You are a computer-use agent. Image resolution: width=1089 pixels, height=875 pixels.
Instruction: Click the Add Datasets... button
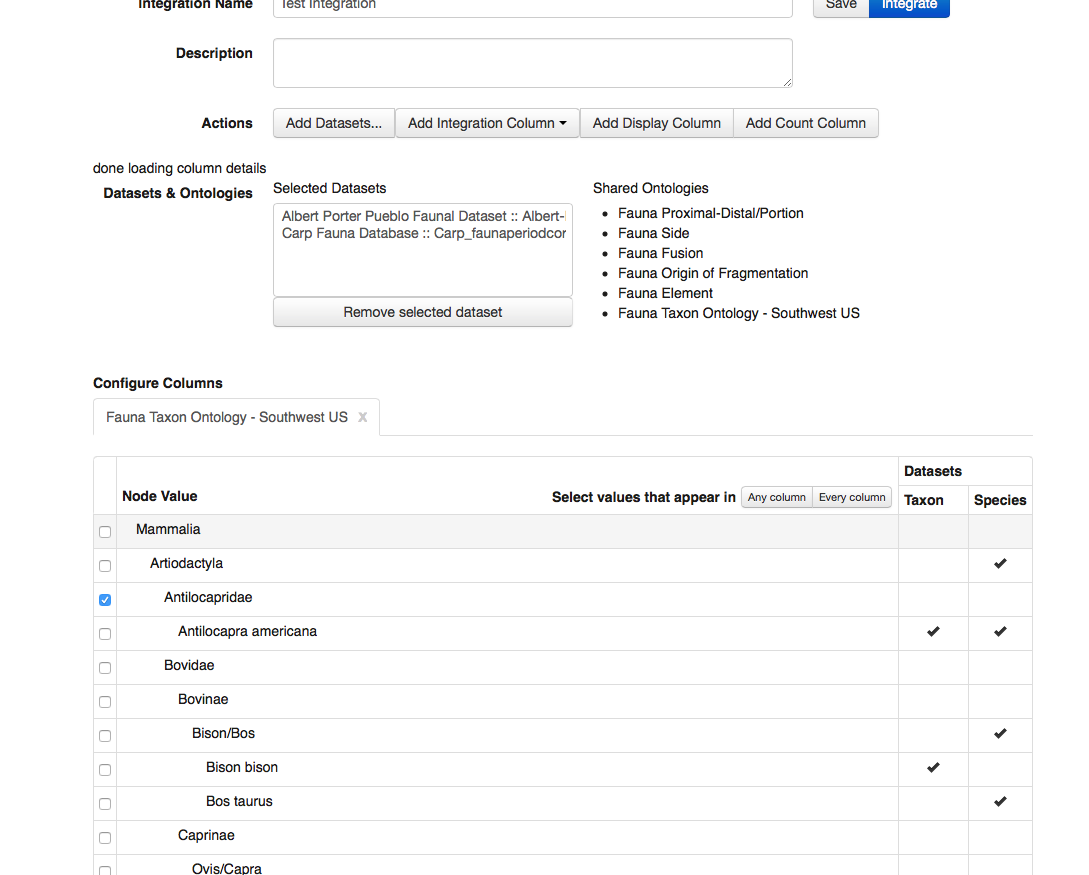click(334, 123)
